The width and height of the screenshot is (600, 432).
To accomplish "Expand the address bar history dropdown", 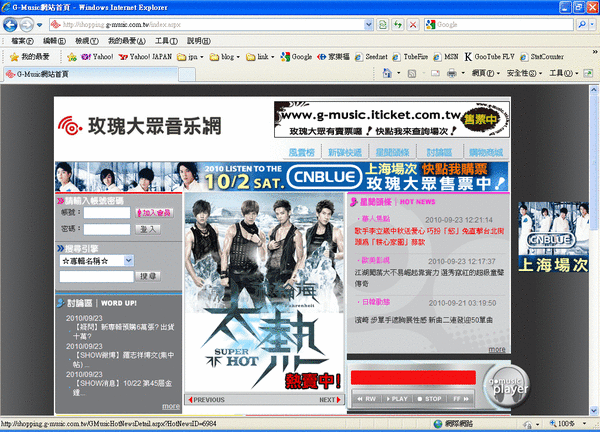I will [x=368, y=25].
